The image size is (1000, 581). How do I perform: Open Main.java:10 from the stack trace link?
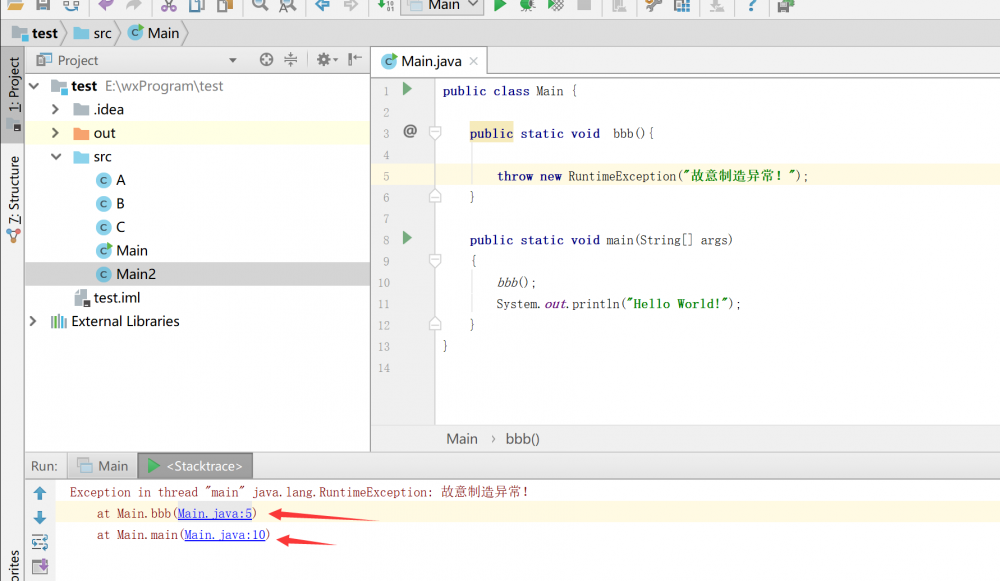[x=224, y=534]
